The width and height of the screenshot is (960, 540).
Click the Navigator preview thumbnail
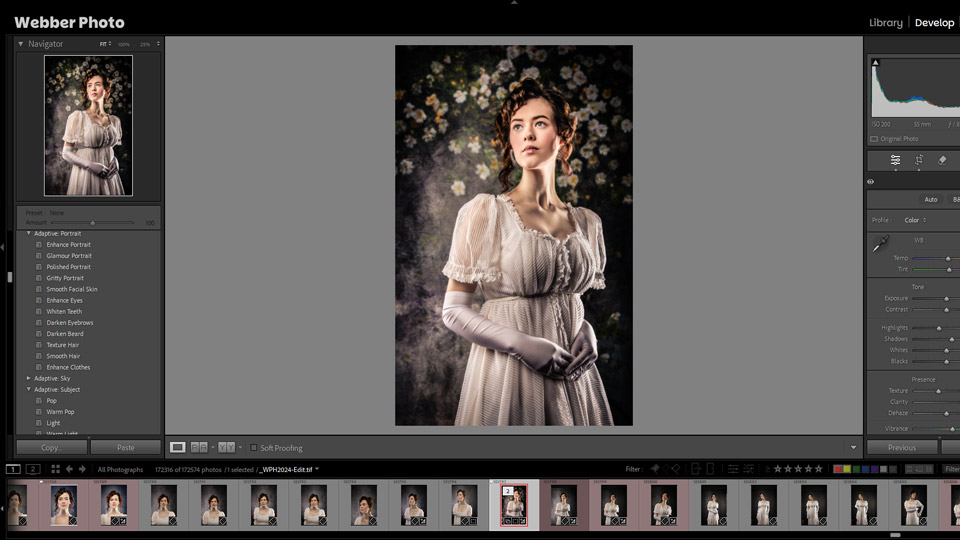tap(88, 126)
